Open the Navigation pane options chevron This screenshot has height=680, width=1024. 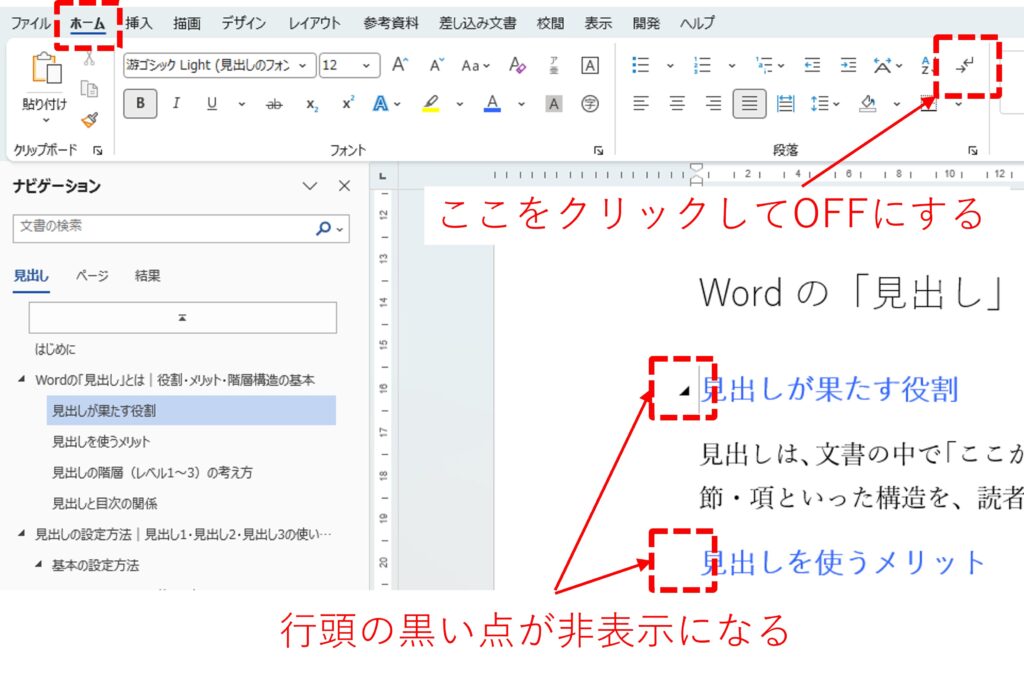[x=310, y=186]
